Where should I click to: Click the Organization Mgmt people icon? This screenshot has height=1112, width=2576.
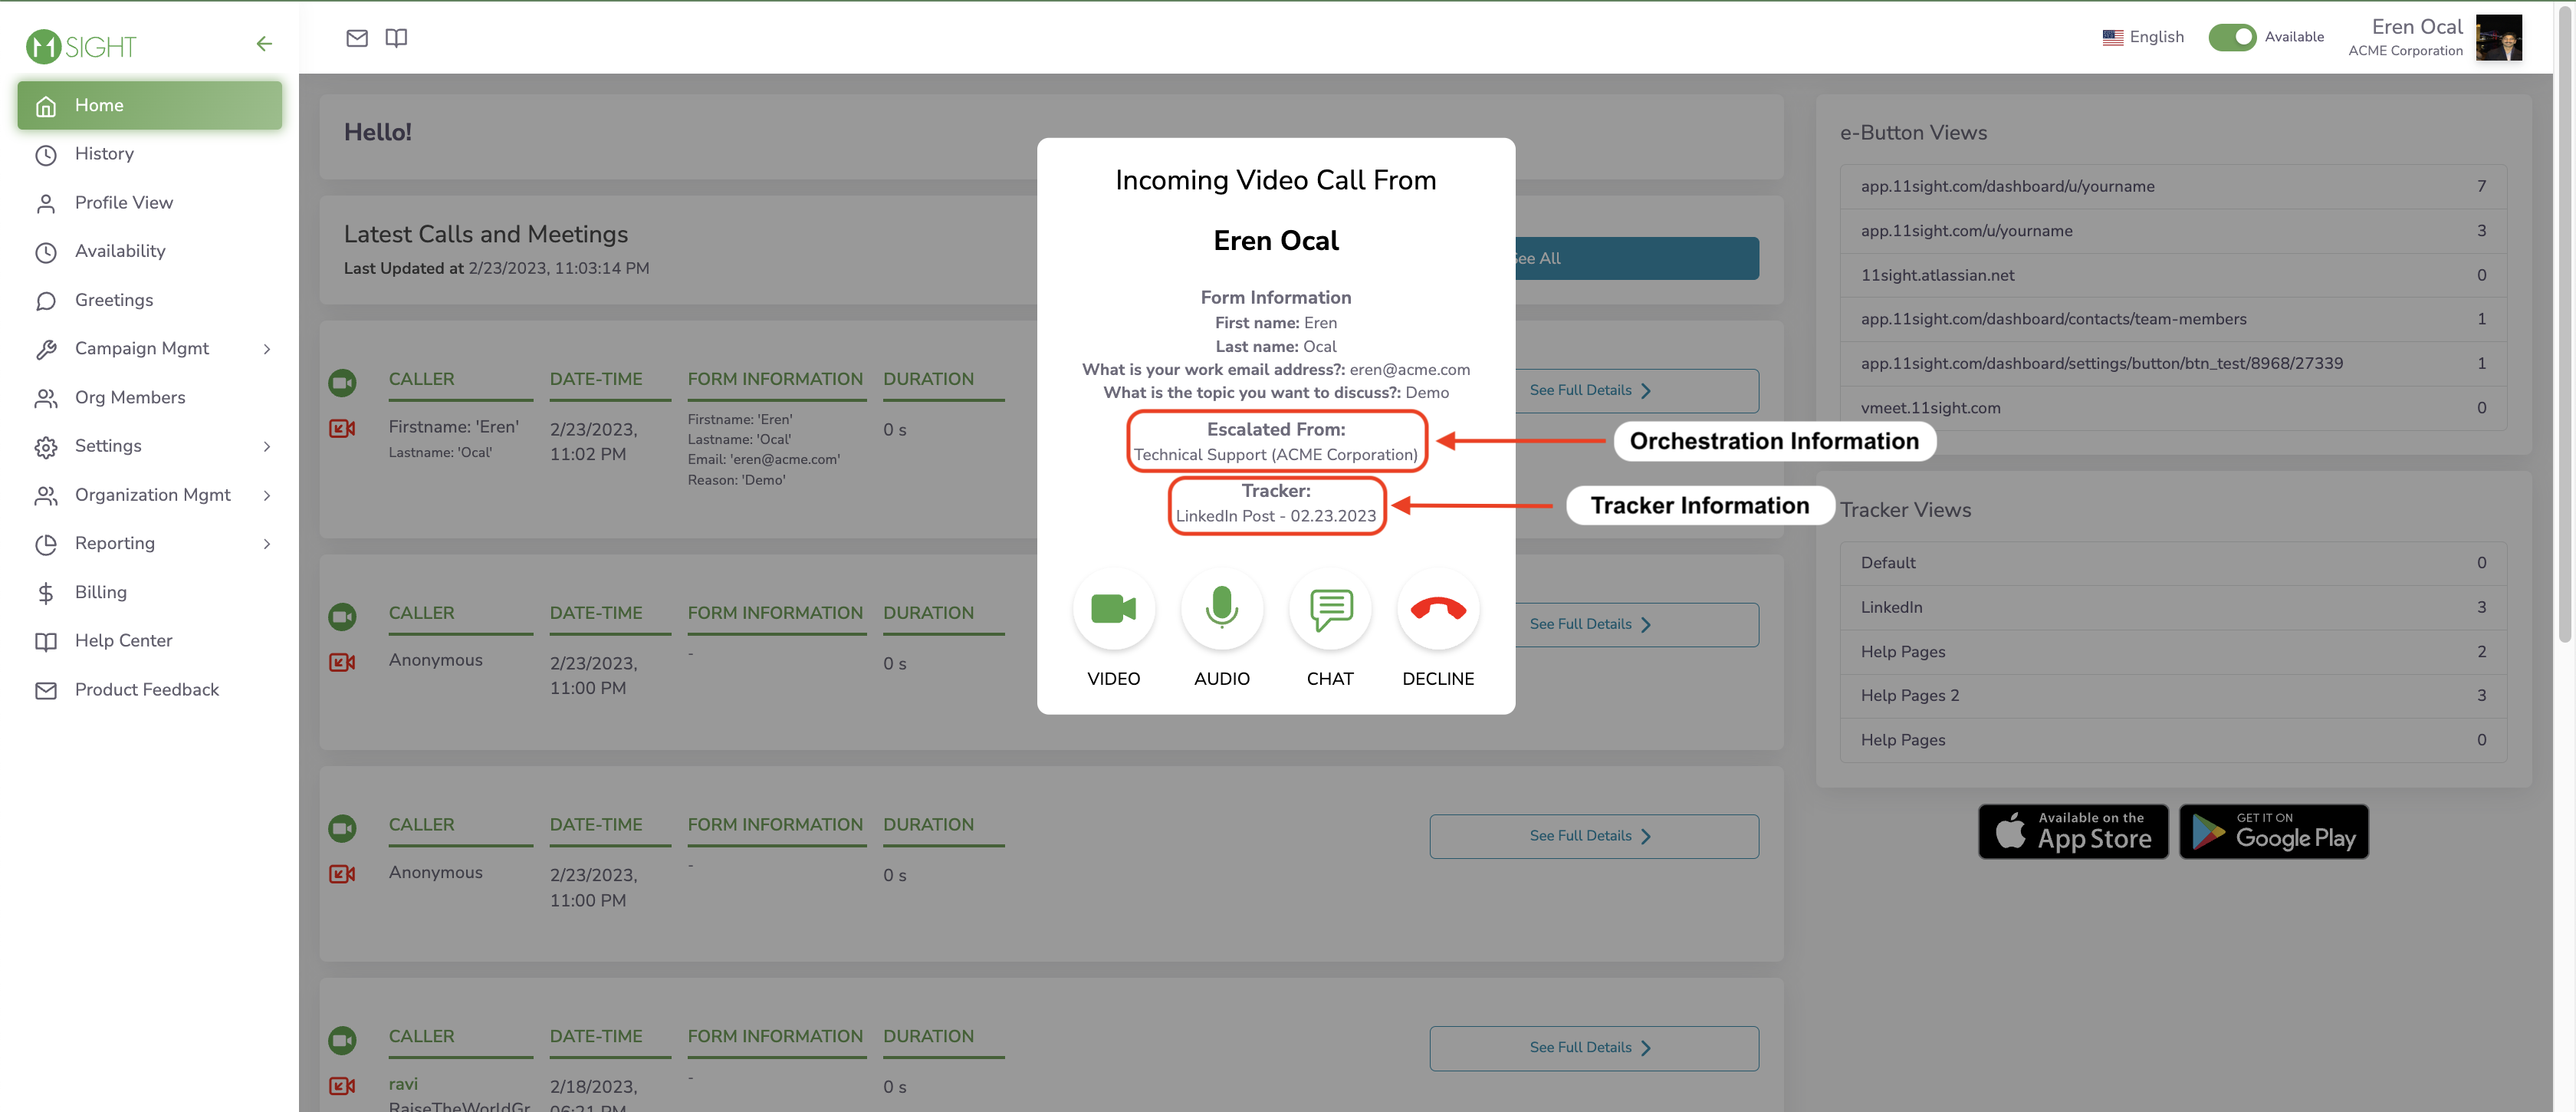click(46, 496)
